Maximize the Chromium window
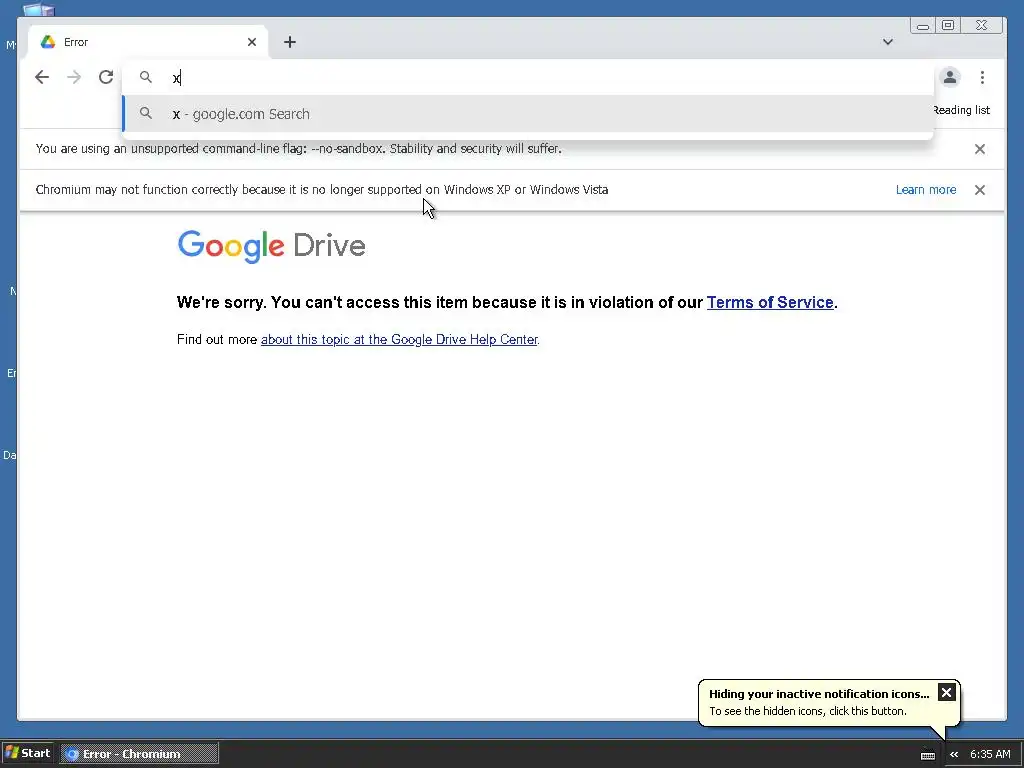This screenshot has height=768, width=1024. 948,25
